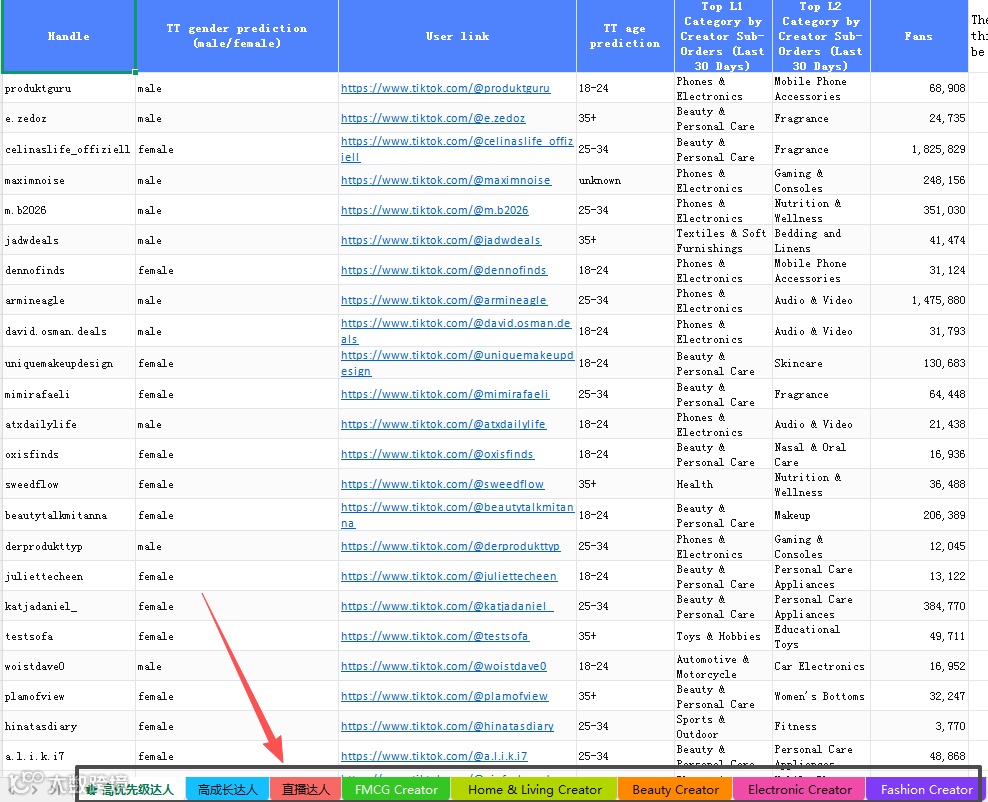Open the hinatasdiary TikTok link

point(447,726)
